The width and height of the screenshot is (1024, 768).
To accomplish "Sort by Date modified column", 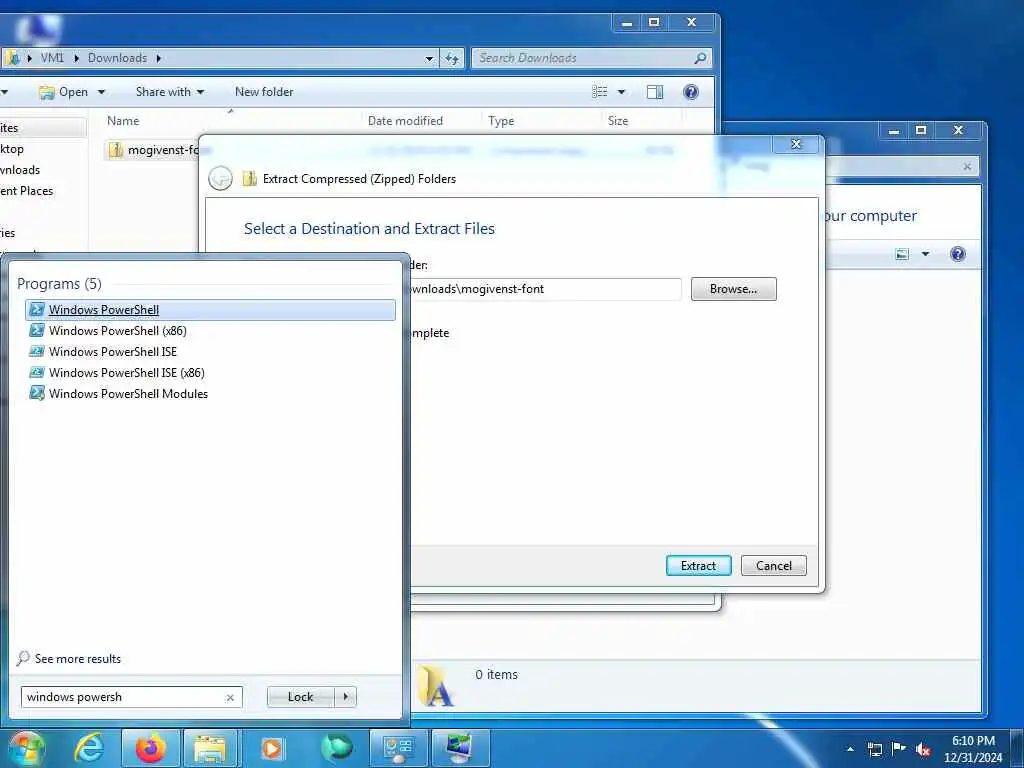I will 405,121.
